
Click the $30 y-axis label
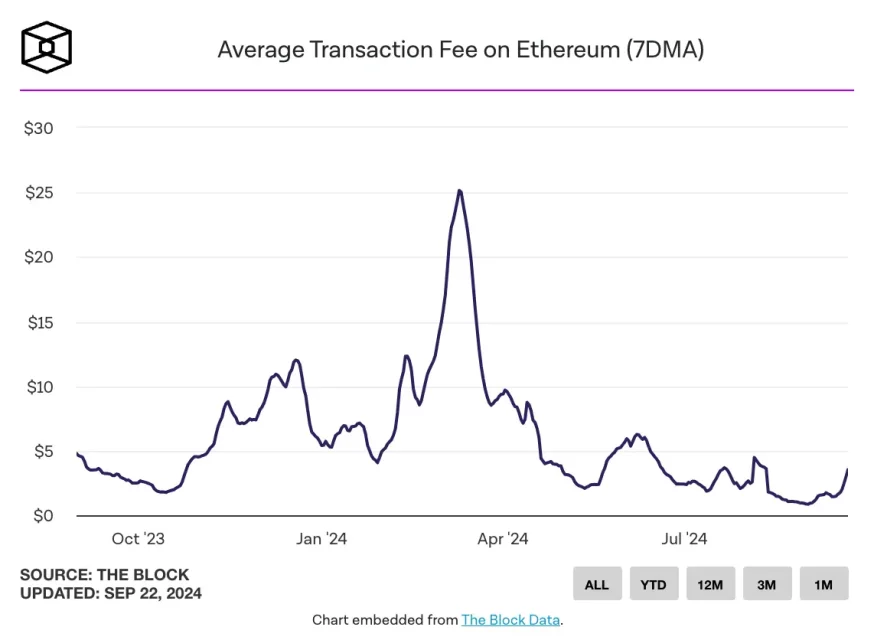click(40, 128)
